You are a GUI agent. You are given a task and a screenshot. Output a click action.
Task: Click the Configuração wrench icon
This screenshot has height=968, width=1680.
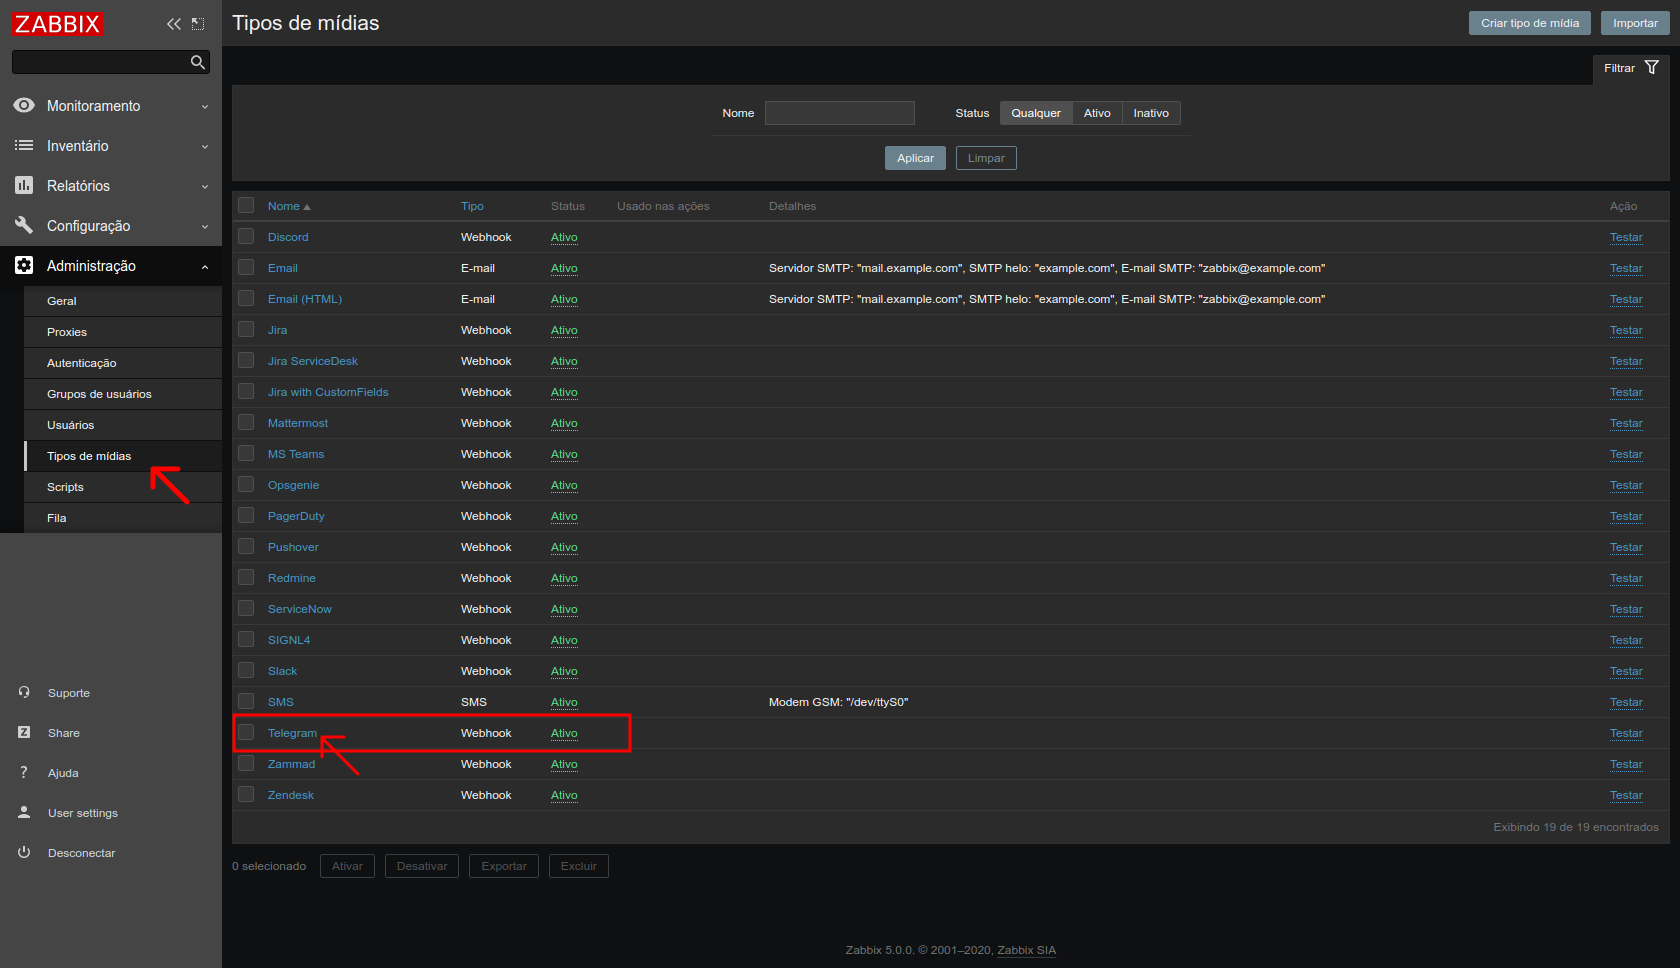tap(24, 225)
